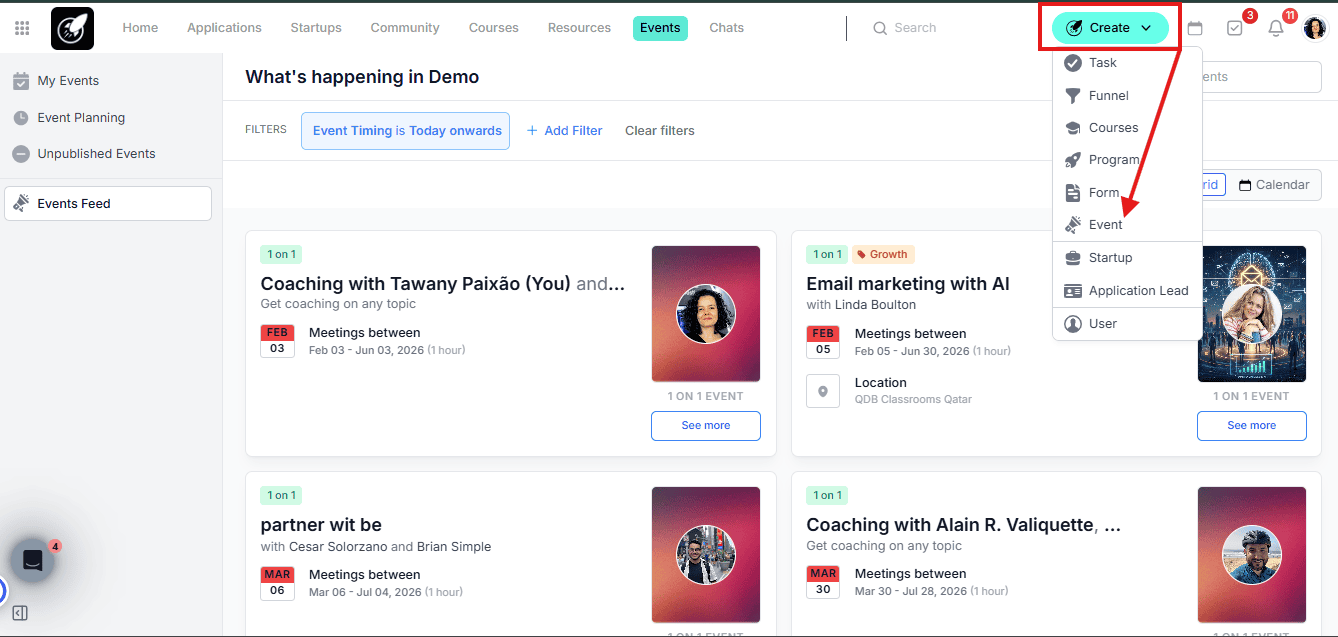This screenshot has width=1338, height=637.
Task: Open the Resources tab
Action: 579,28
